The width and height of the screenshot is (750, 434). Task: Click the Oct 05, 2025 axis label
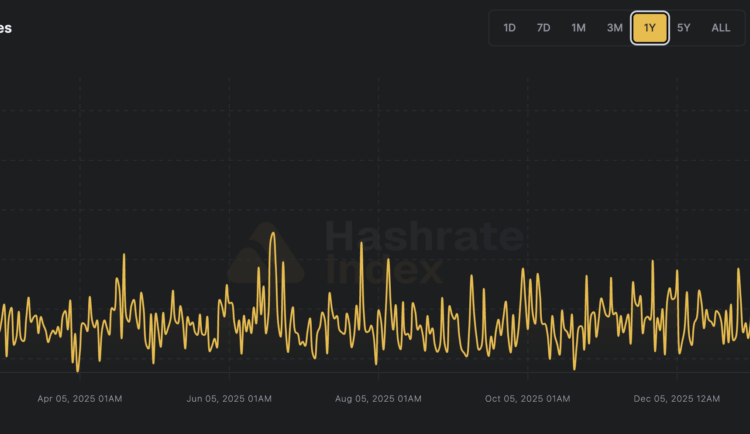coord(527,399)
